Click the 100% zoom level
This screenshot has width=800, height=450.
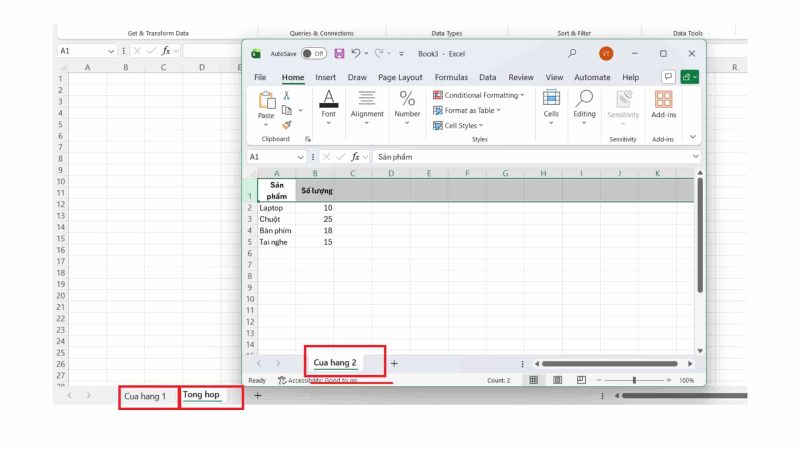[x=686, y=380]
